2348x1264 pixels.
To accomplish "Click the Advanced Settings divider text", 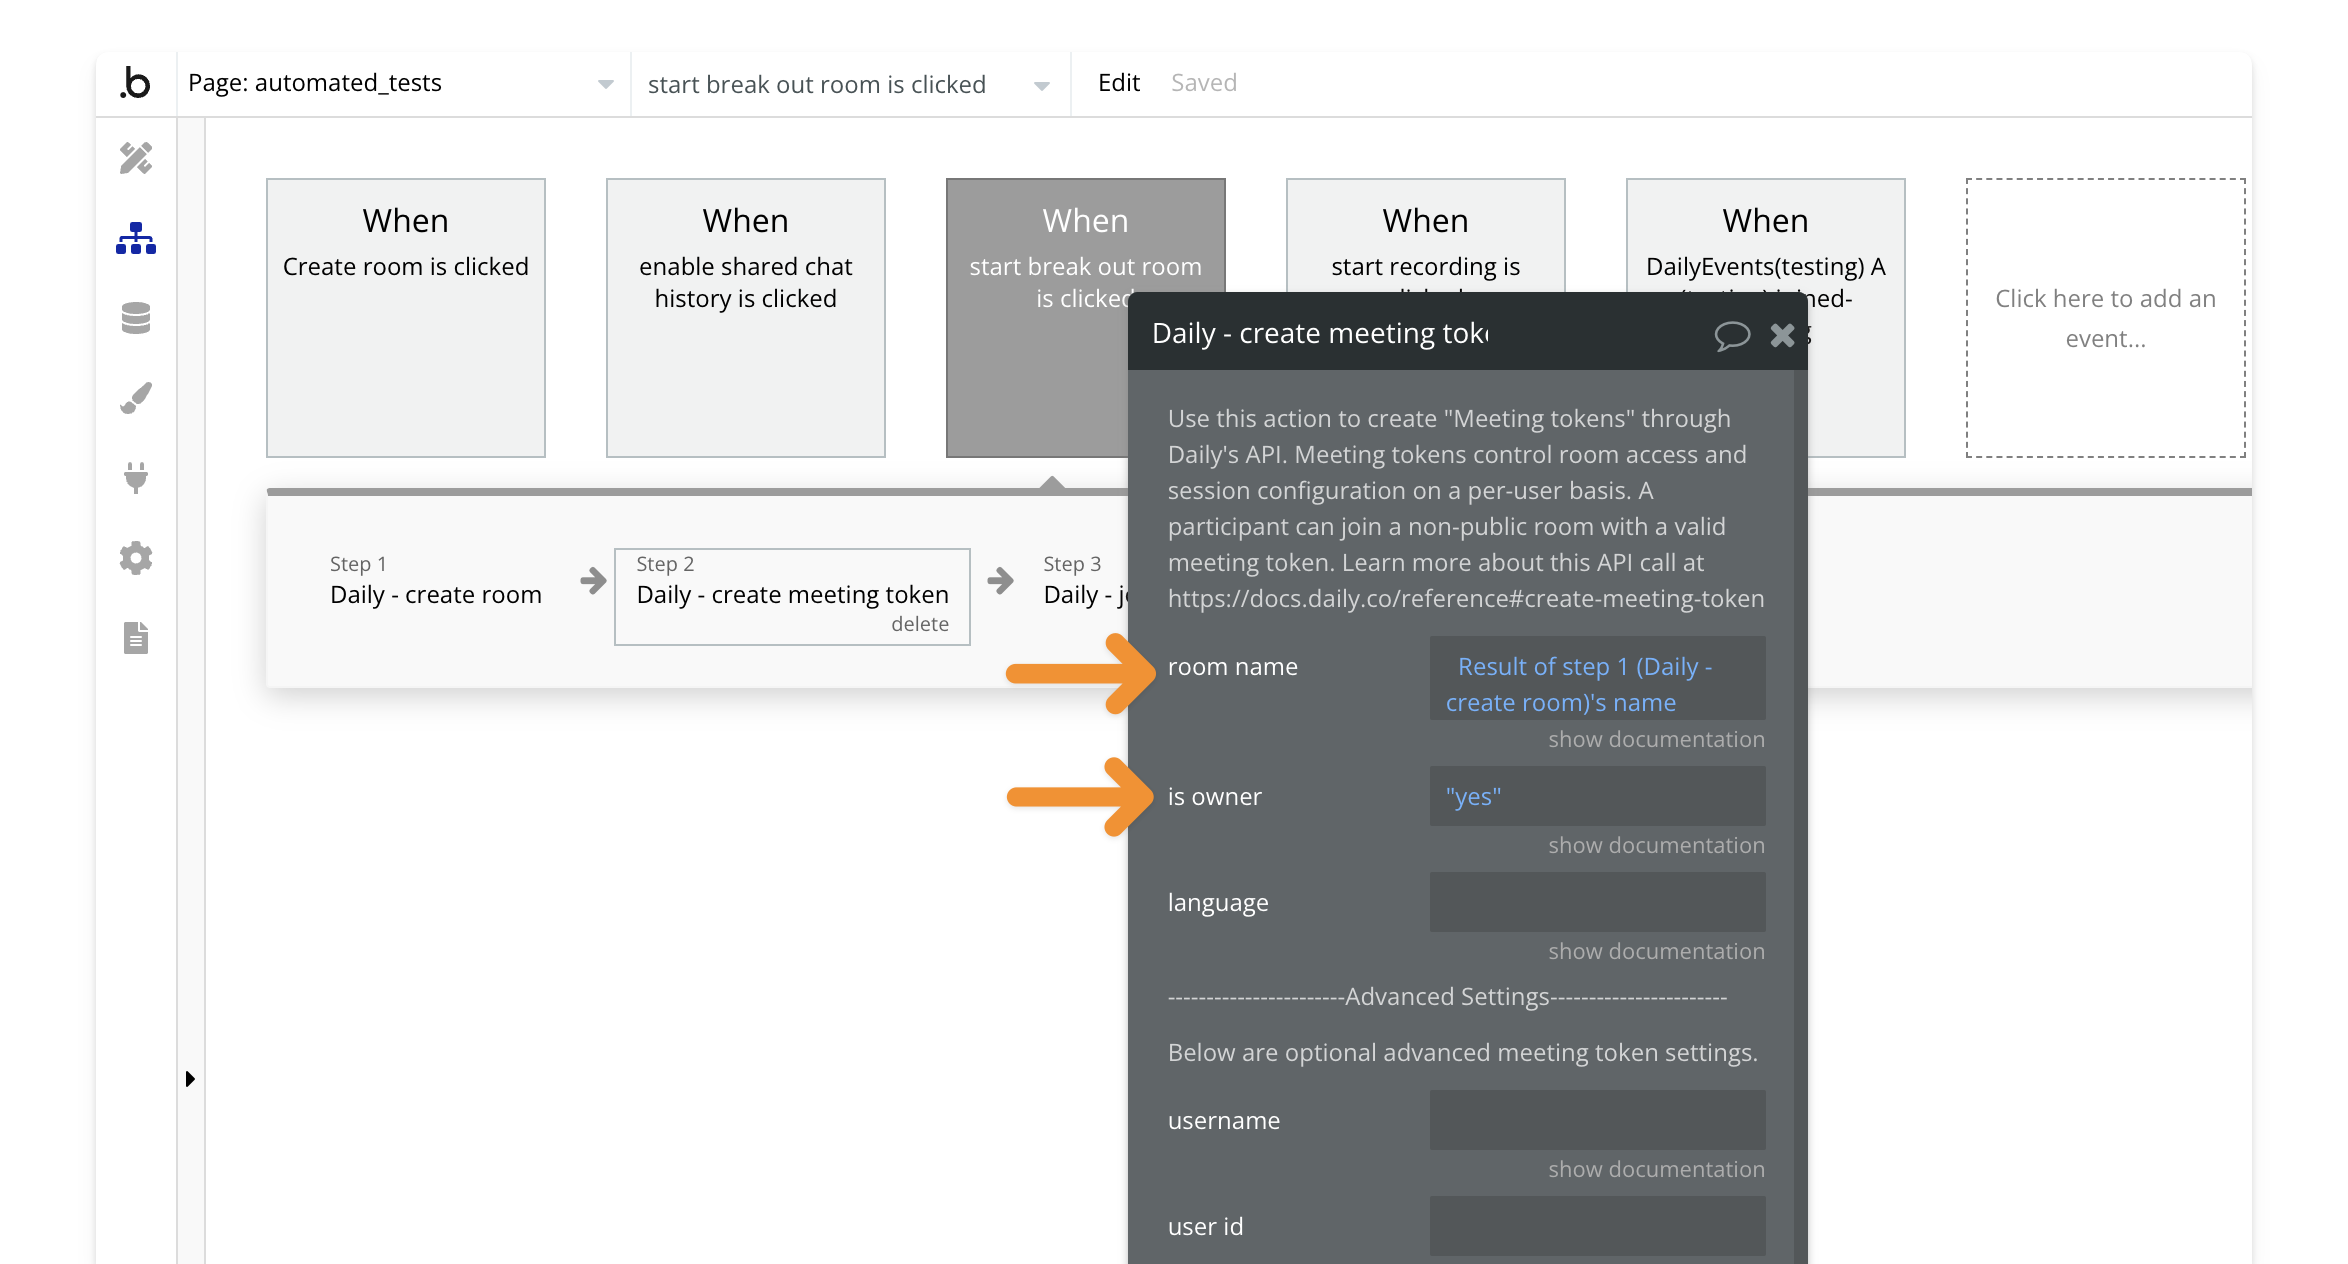I will (x=1447, y=997).
